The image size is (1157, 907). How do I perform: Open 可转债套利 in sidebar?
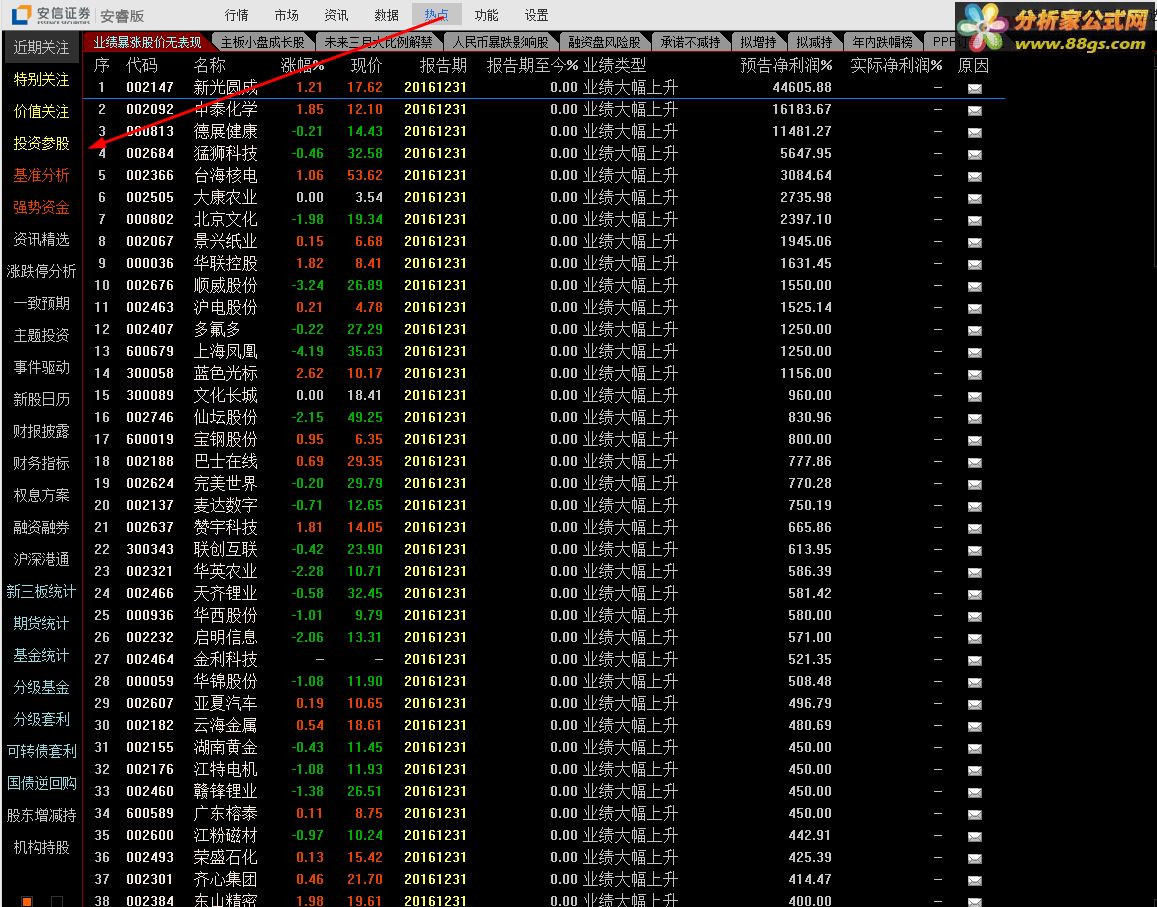pyautogui.click(x=41, y=751)
